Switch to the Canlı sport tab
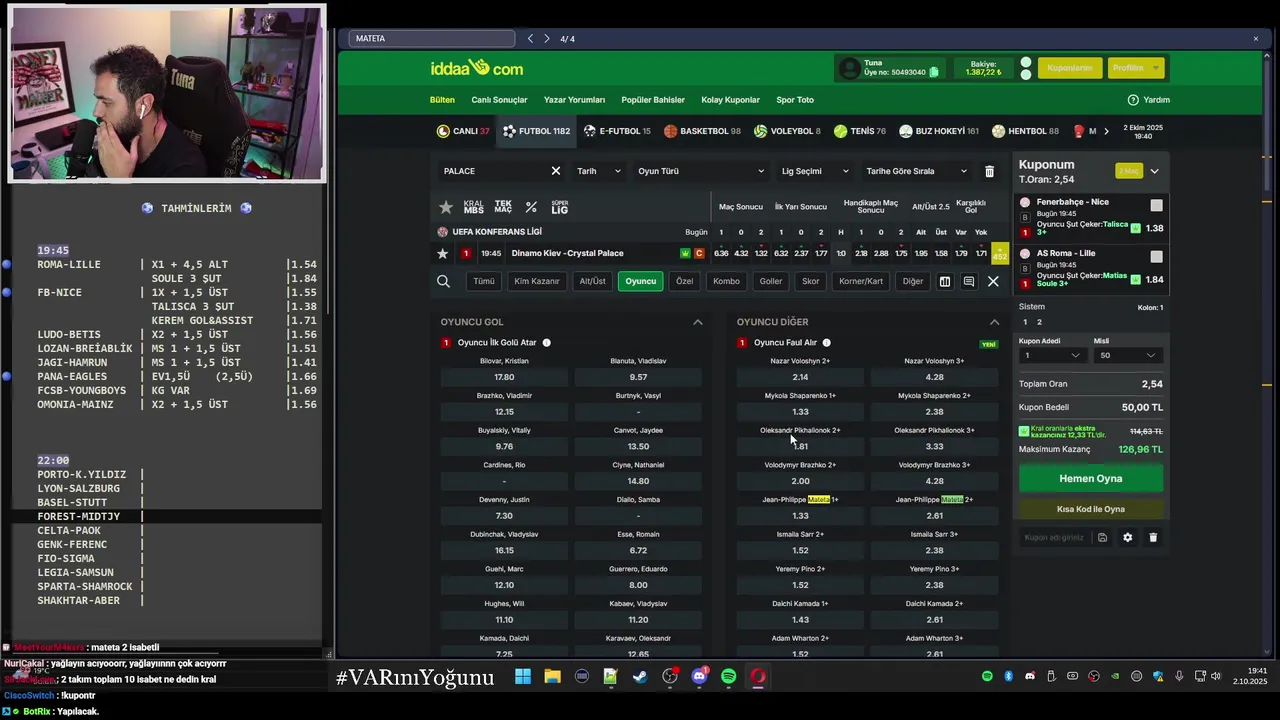Image resolution: width=1280 pixels, height=720 pixels. pyautogui.click(x=463, y=131)
